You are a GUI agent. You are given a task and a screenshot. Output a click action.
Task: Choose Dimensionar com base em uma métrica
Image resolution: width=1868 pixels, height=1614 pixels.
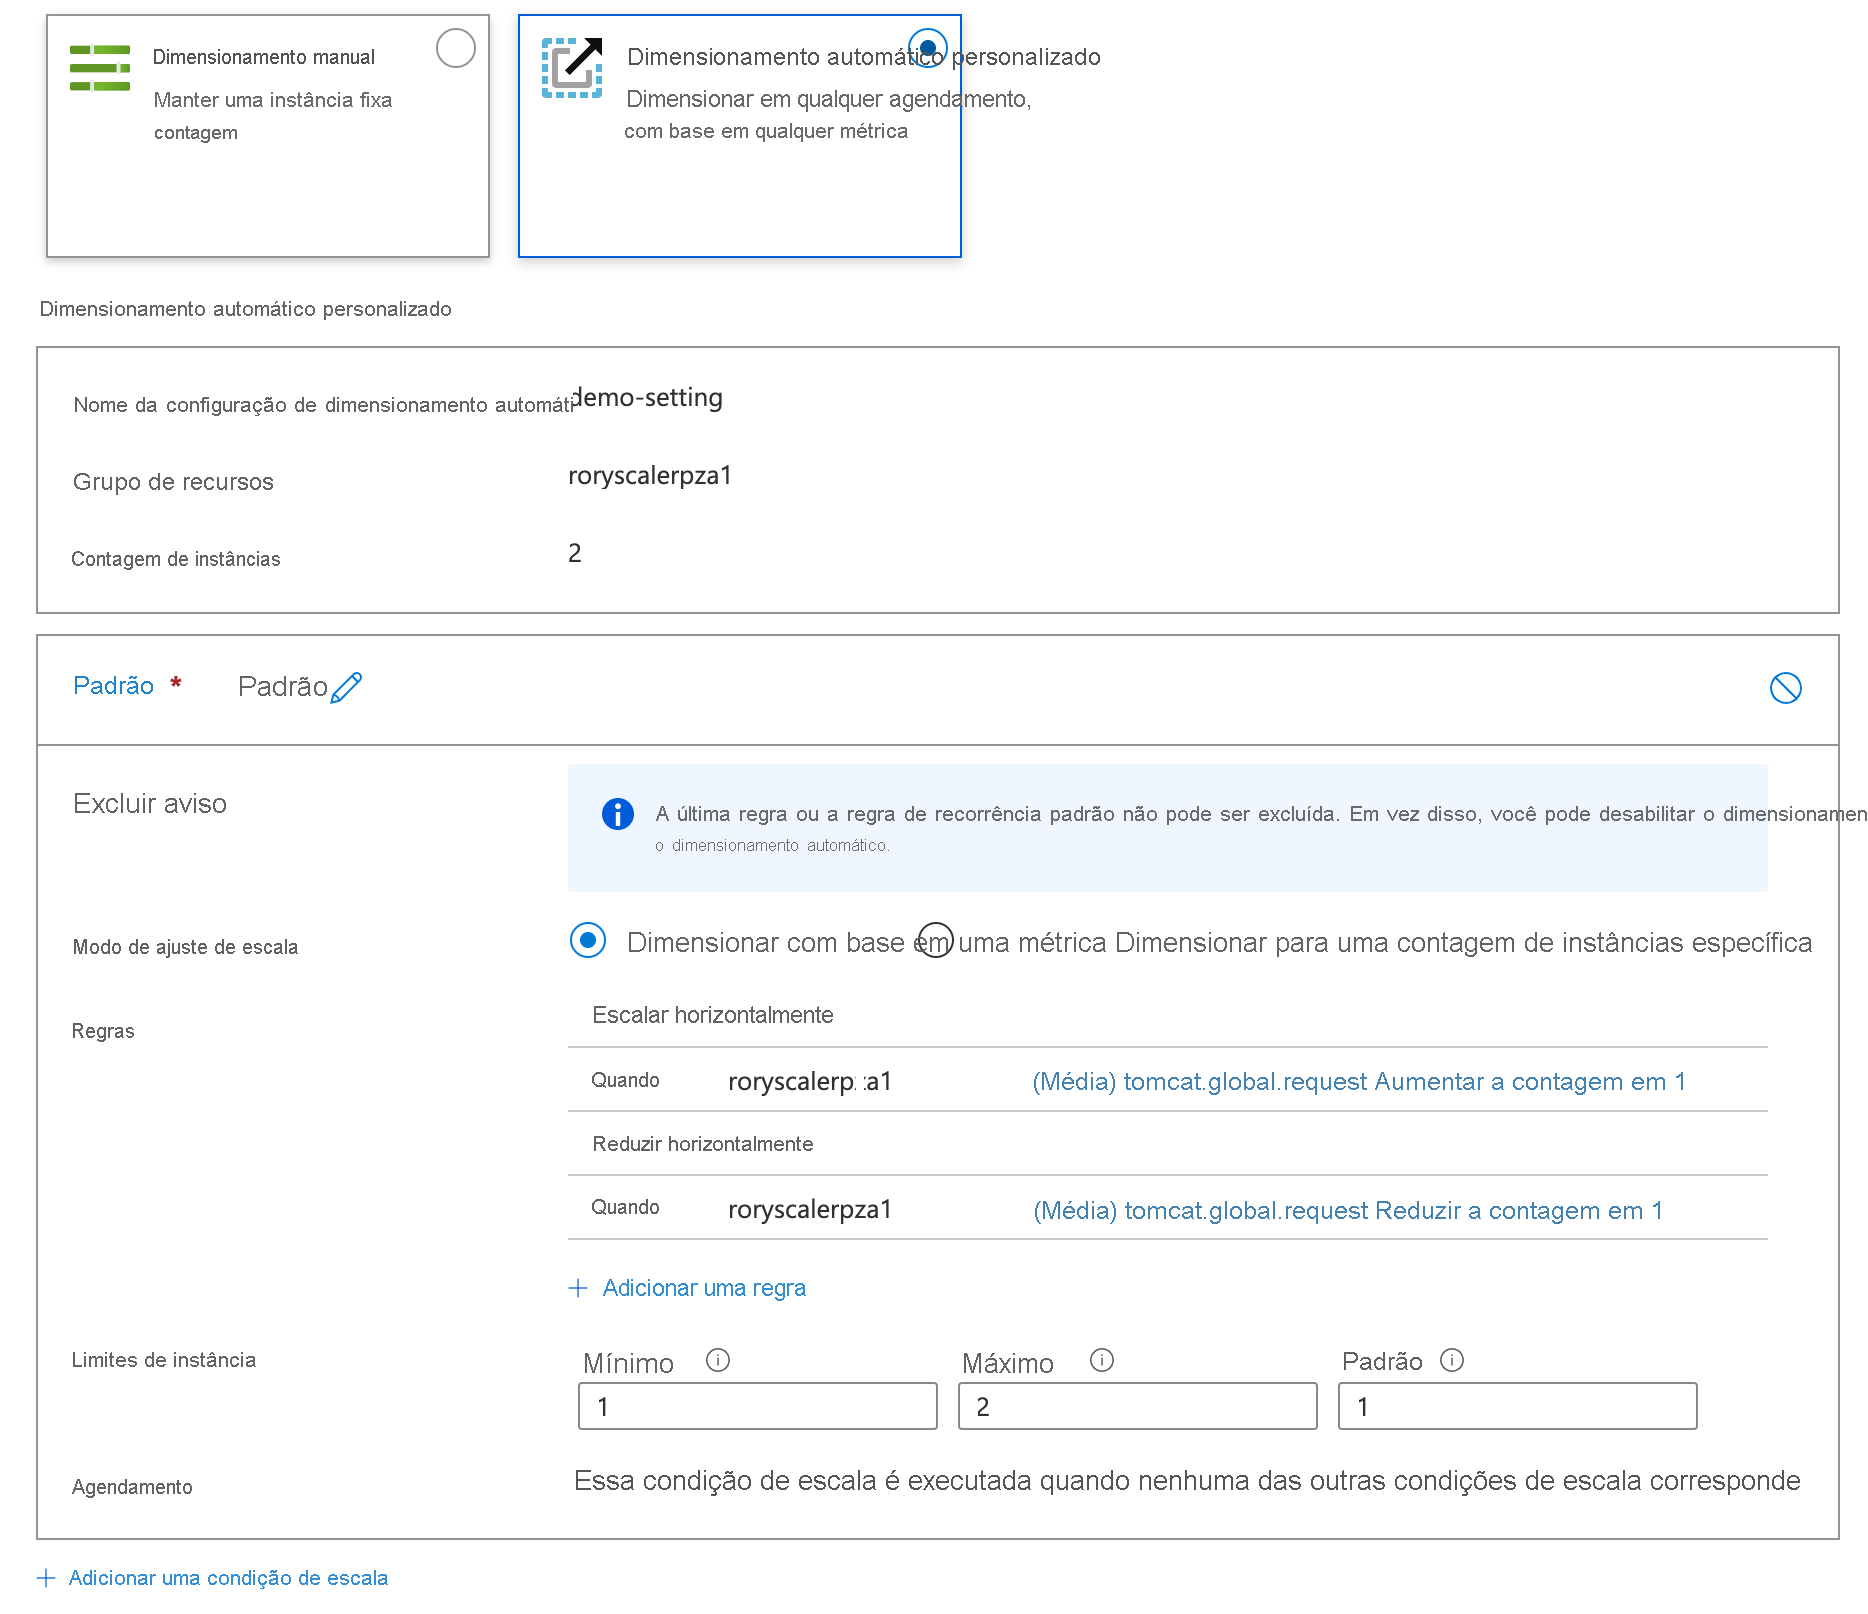588,941
